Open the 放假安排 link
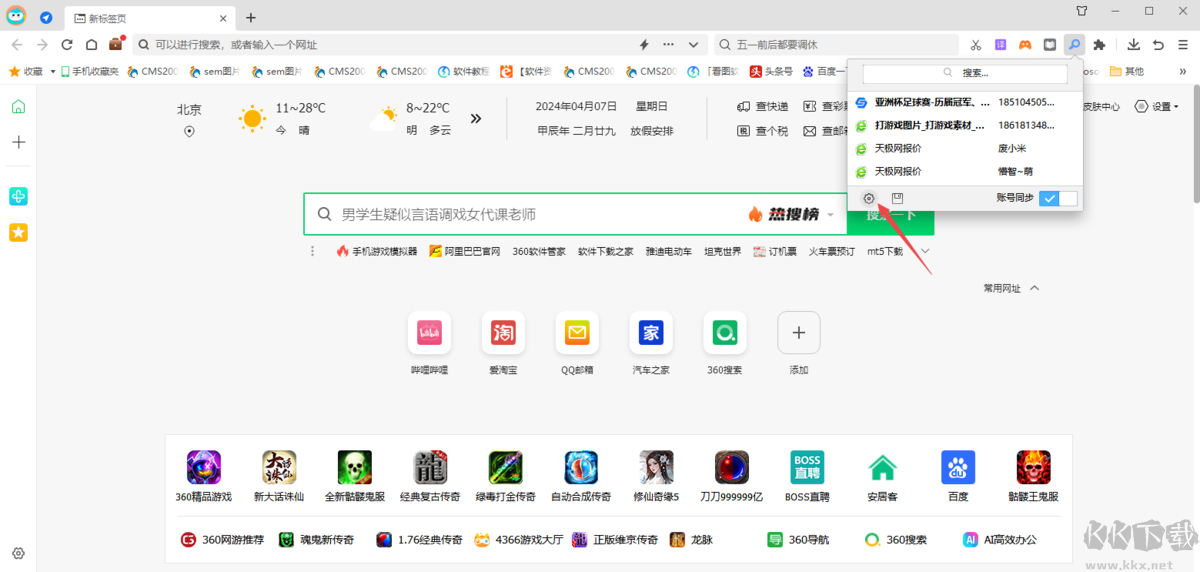Viewport: 1200px width, 572px height. point(652,131)
